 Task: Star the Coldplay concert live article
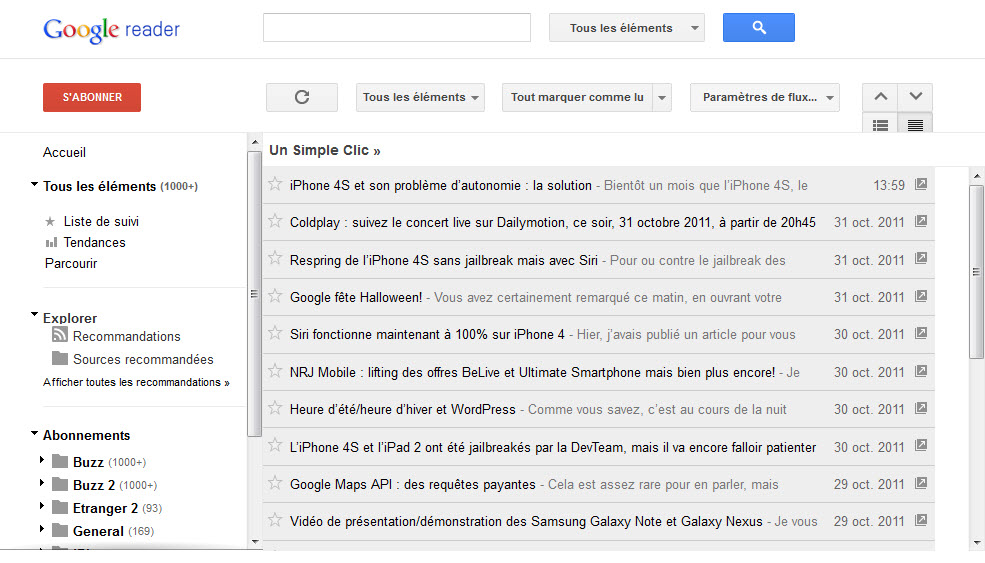coord(275,221)
